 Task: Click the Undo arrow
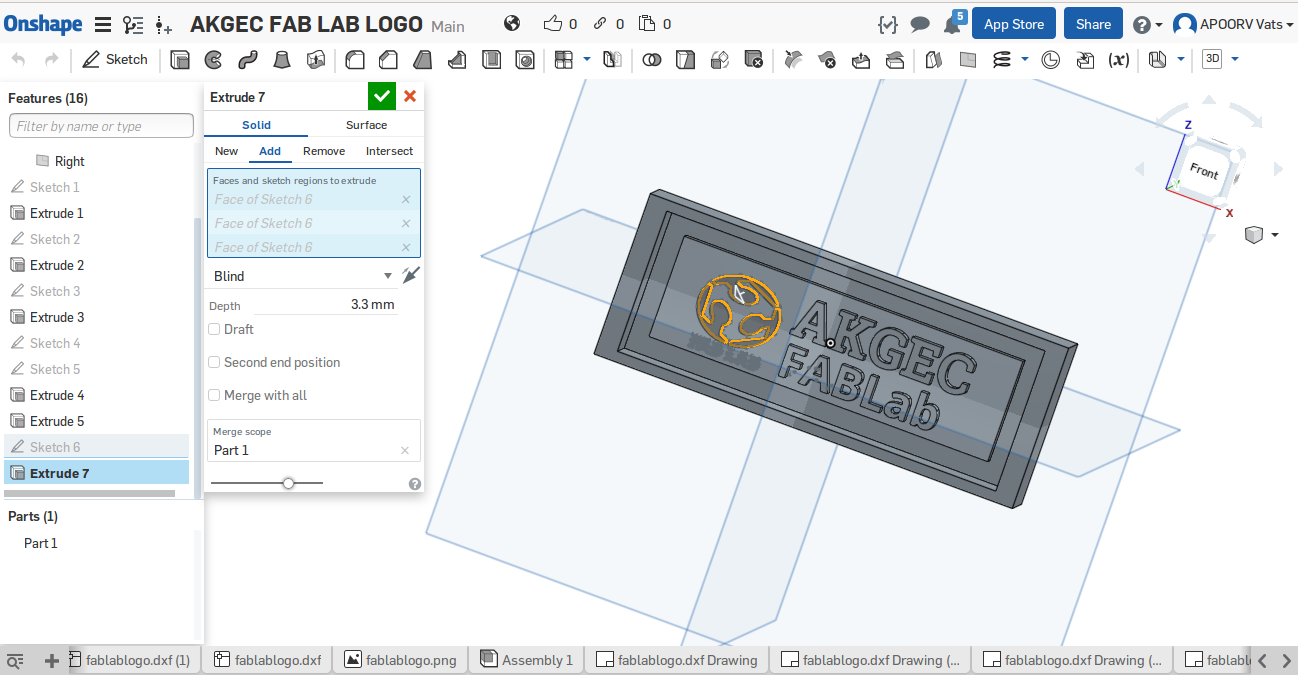click(x=19, y=60)
